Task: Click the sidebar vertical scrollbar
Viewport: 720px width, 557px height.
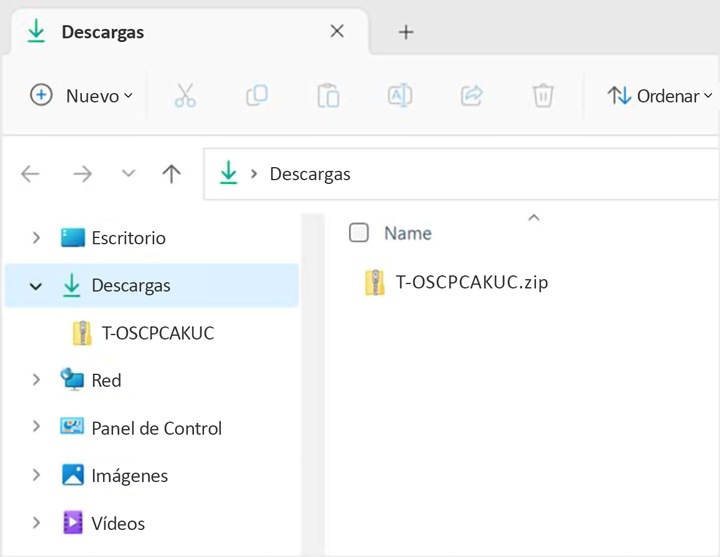Action: 313,385
